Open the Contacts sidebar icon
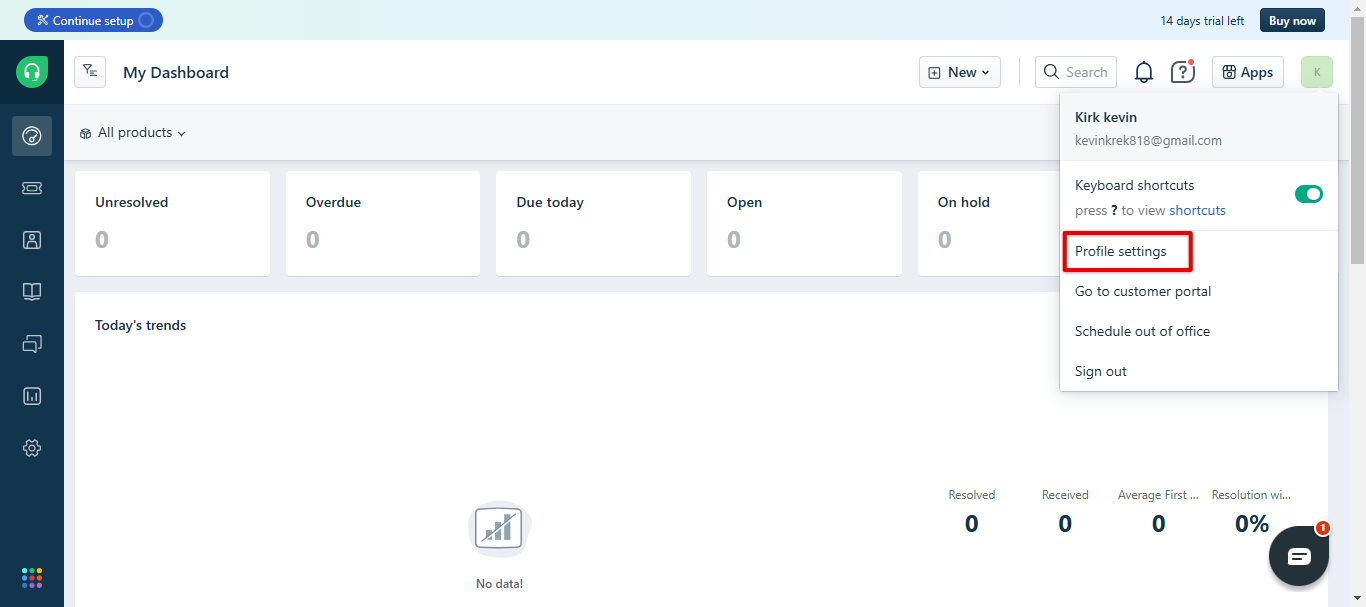This screenshot has width=1366, height=607. tap(32, 240)
